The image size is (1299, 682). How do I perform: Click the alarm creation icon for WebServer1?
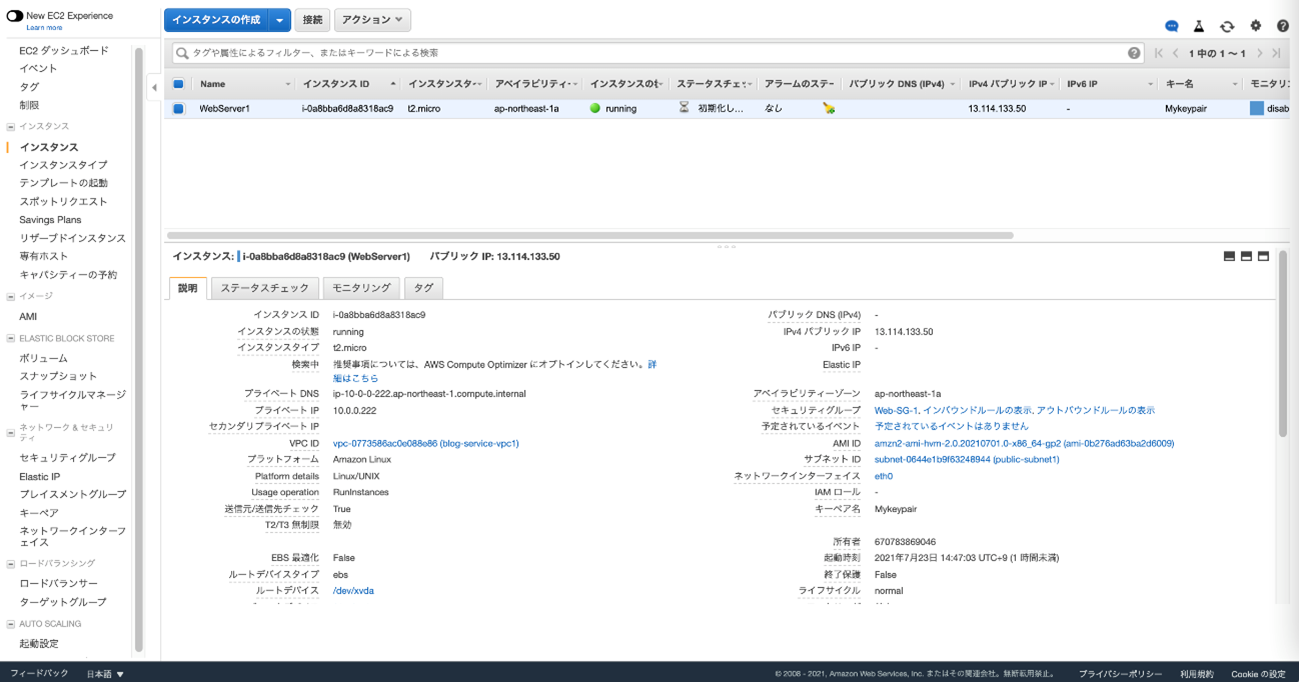click(828, 108)
